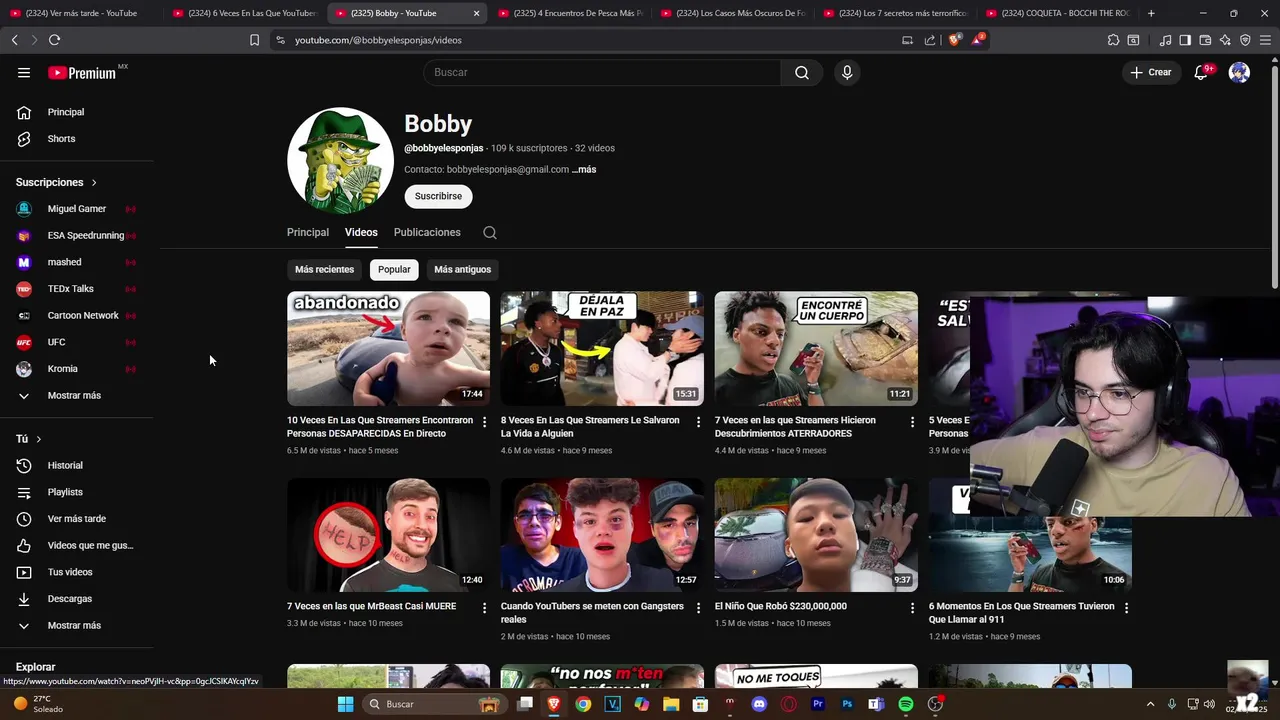1280x720 pixels.
Task: Open the abandonado baby video thumbnail
Action: (x=388, y=348)
